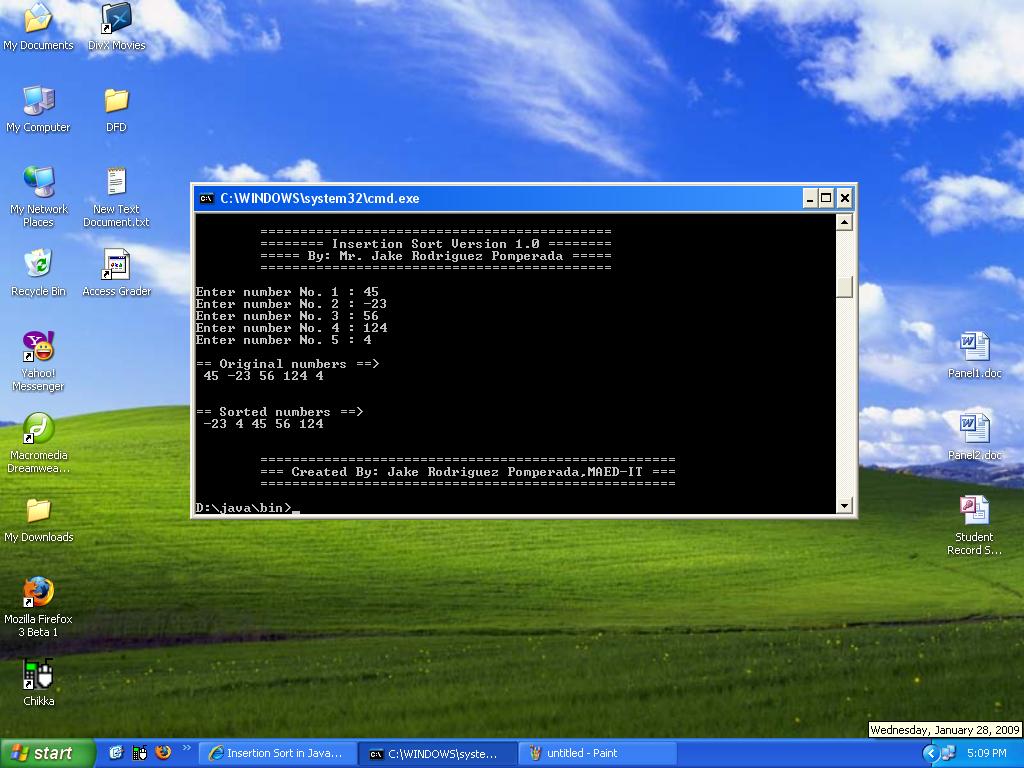Click the cmd window vertical scrollbar thumb

(844, 287)
